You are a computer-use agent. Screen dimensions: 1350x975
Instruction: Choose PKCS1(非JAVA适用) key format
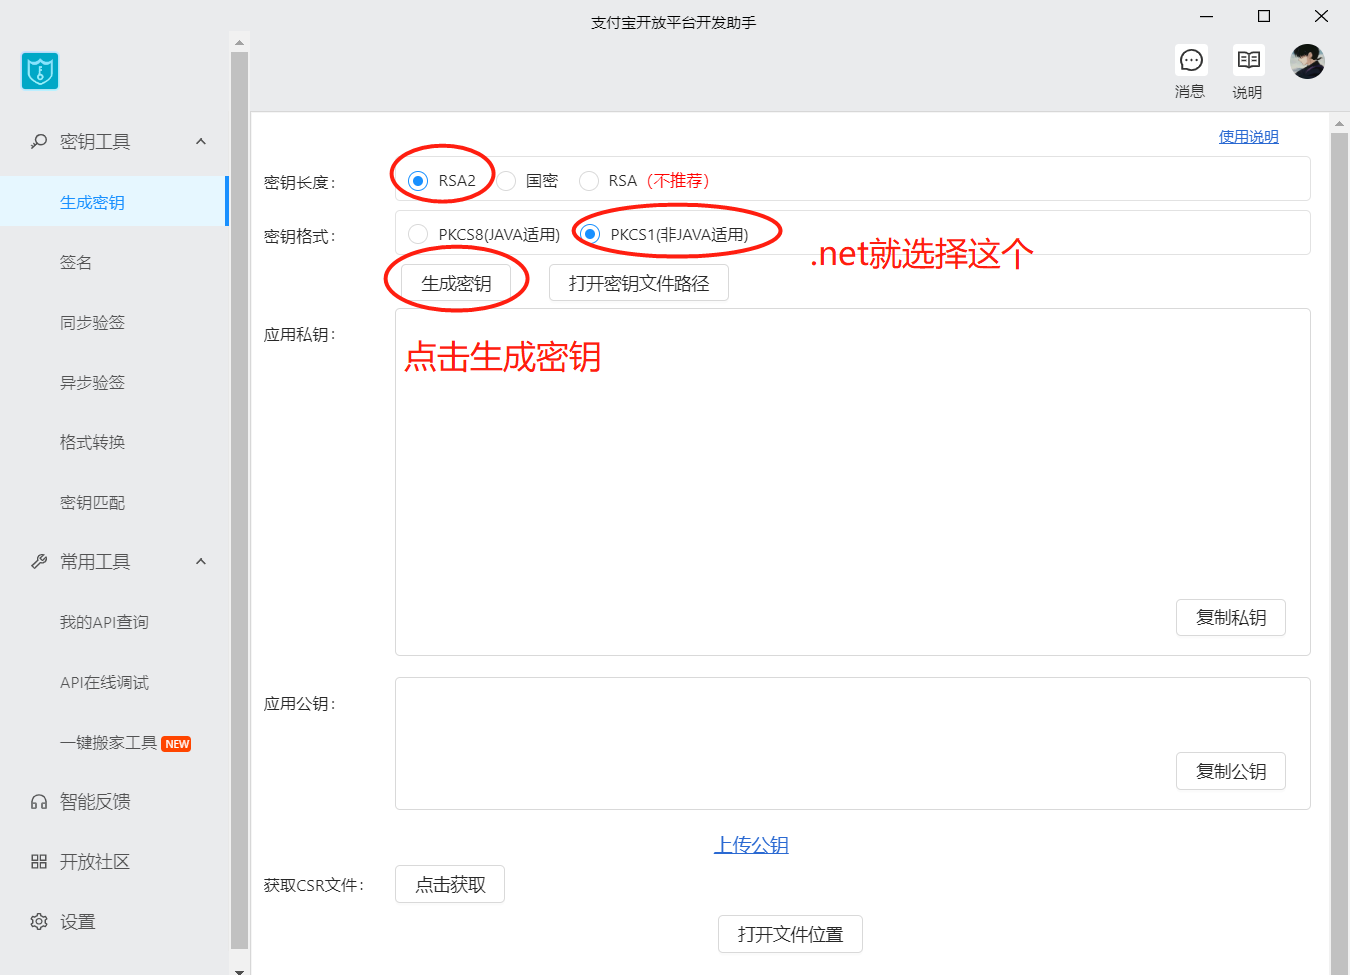[x=590, y=234]
